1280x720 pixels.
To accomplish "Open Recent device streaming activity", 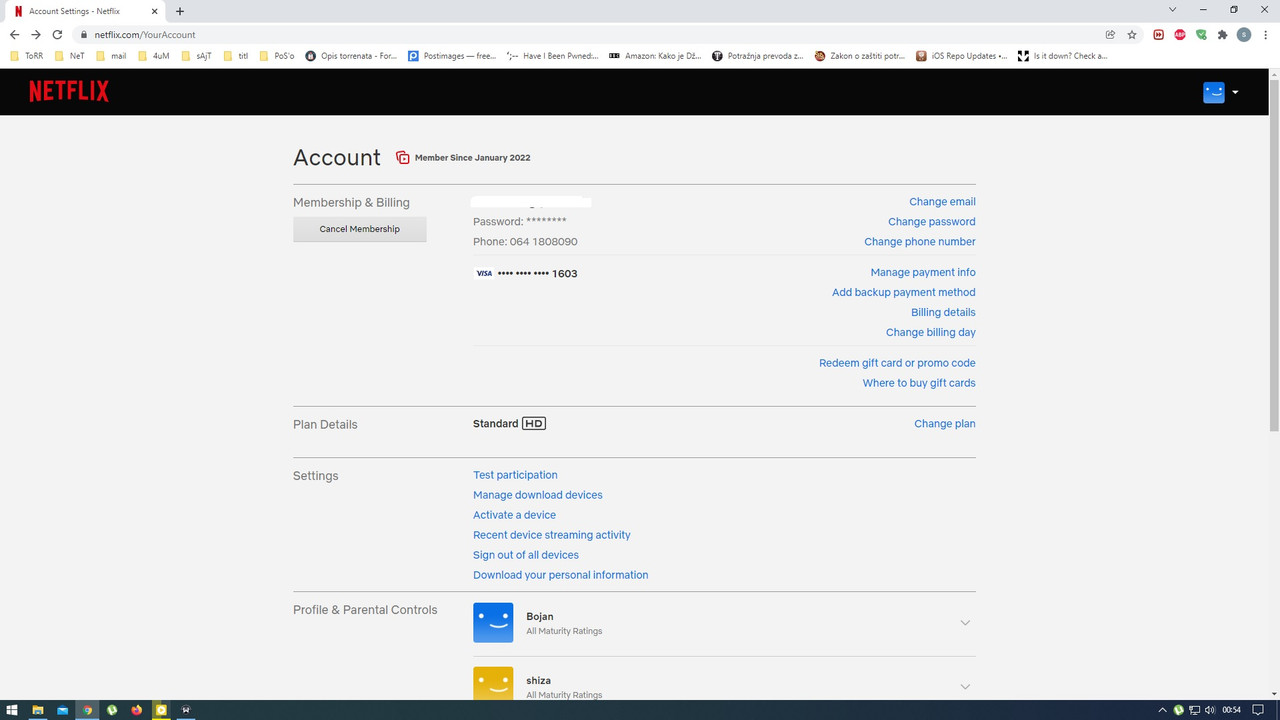I will click(x=552, y=535).
